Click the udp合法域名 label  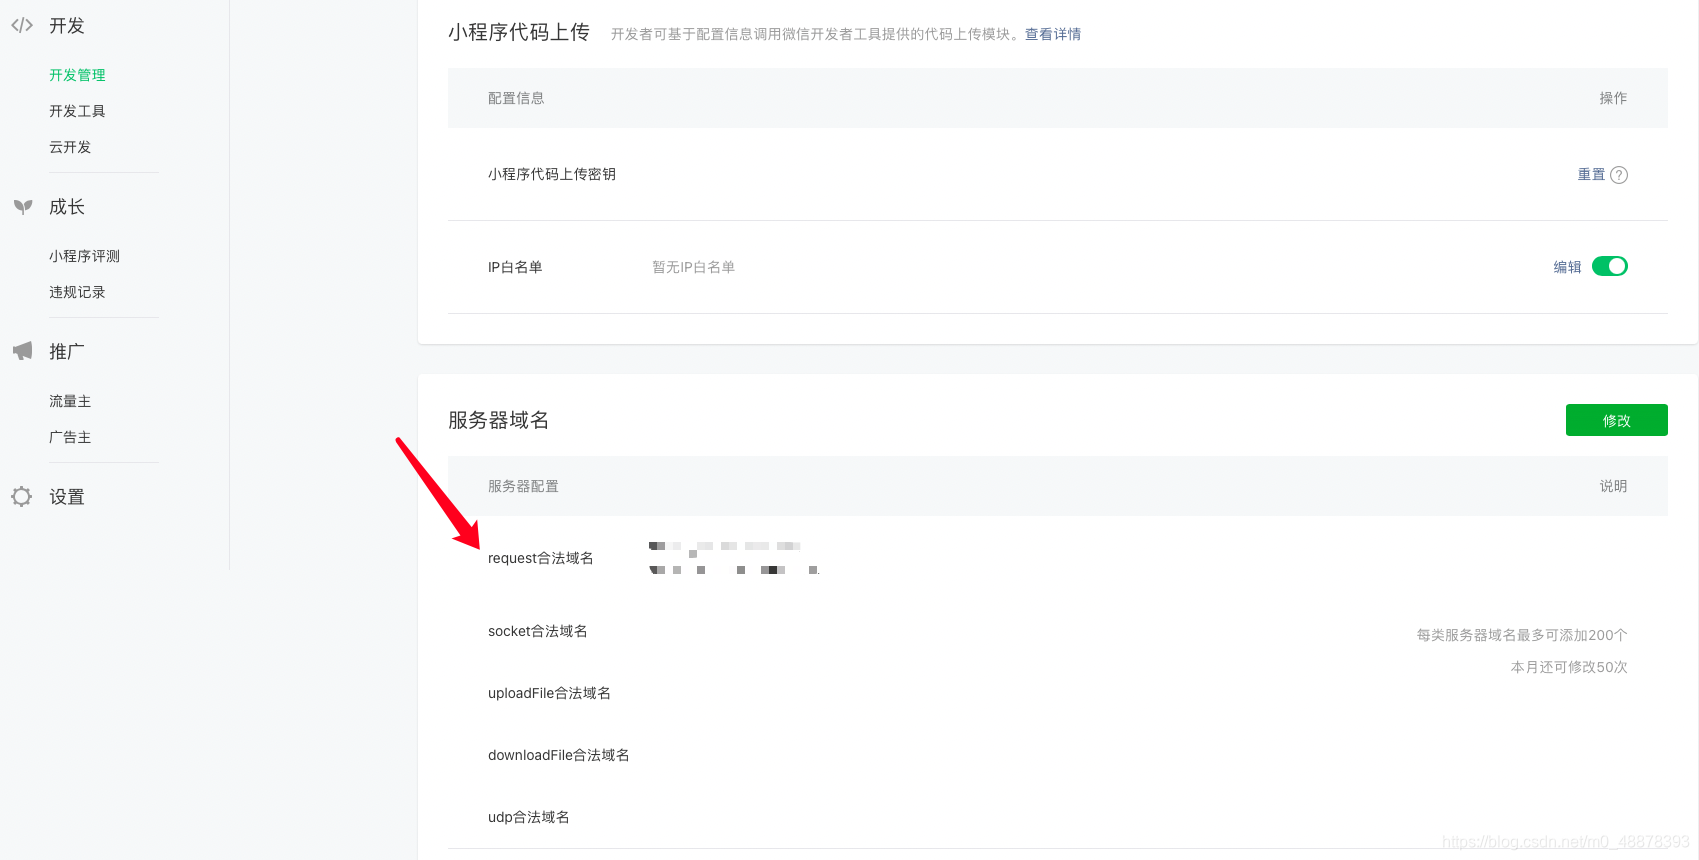pos(529,817)
